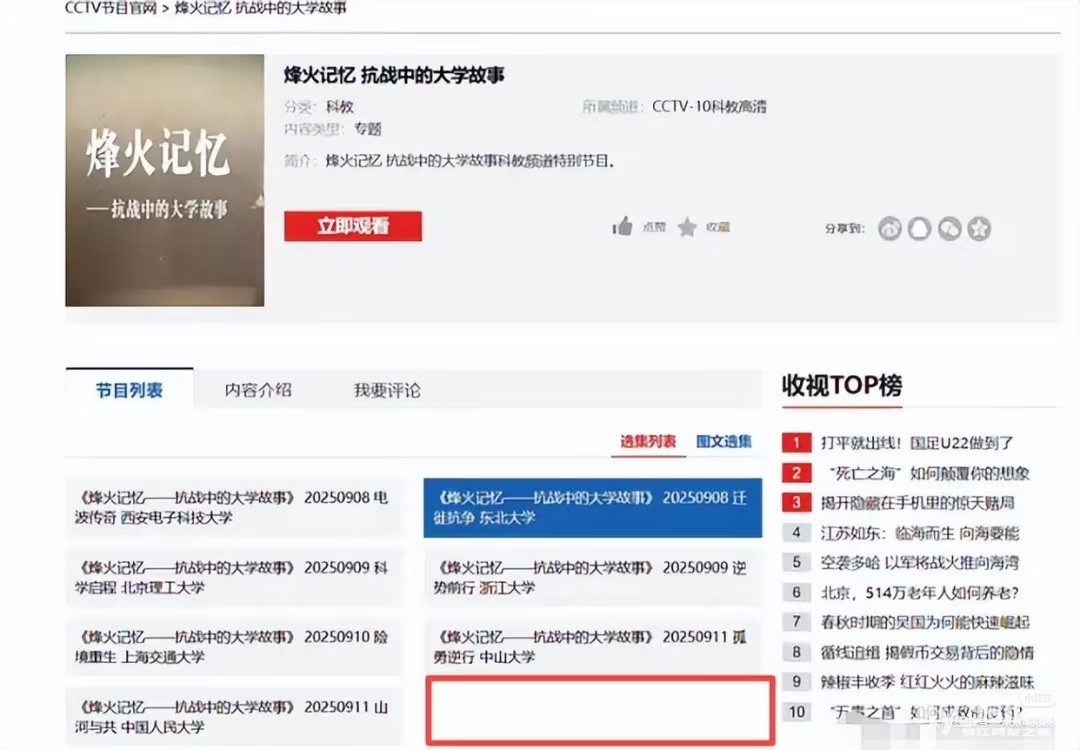Click the thumbs-up like icon
Image resolution: width=1080 pixels, height=750 pixels.
(623, 227)
